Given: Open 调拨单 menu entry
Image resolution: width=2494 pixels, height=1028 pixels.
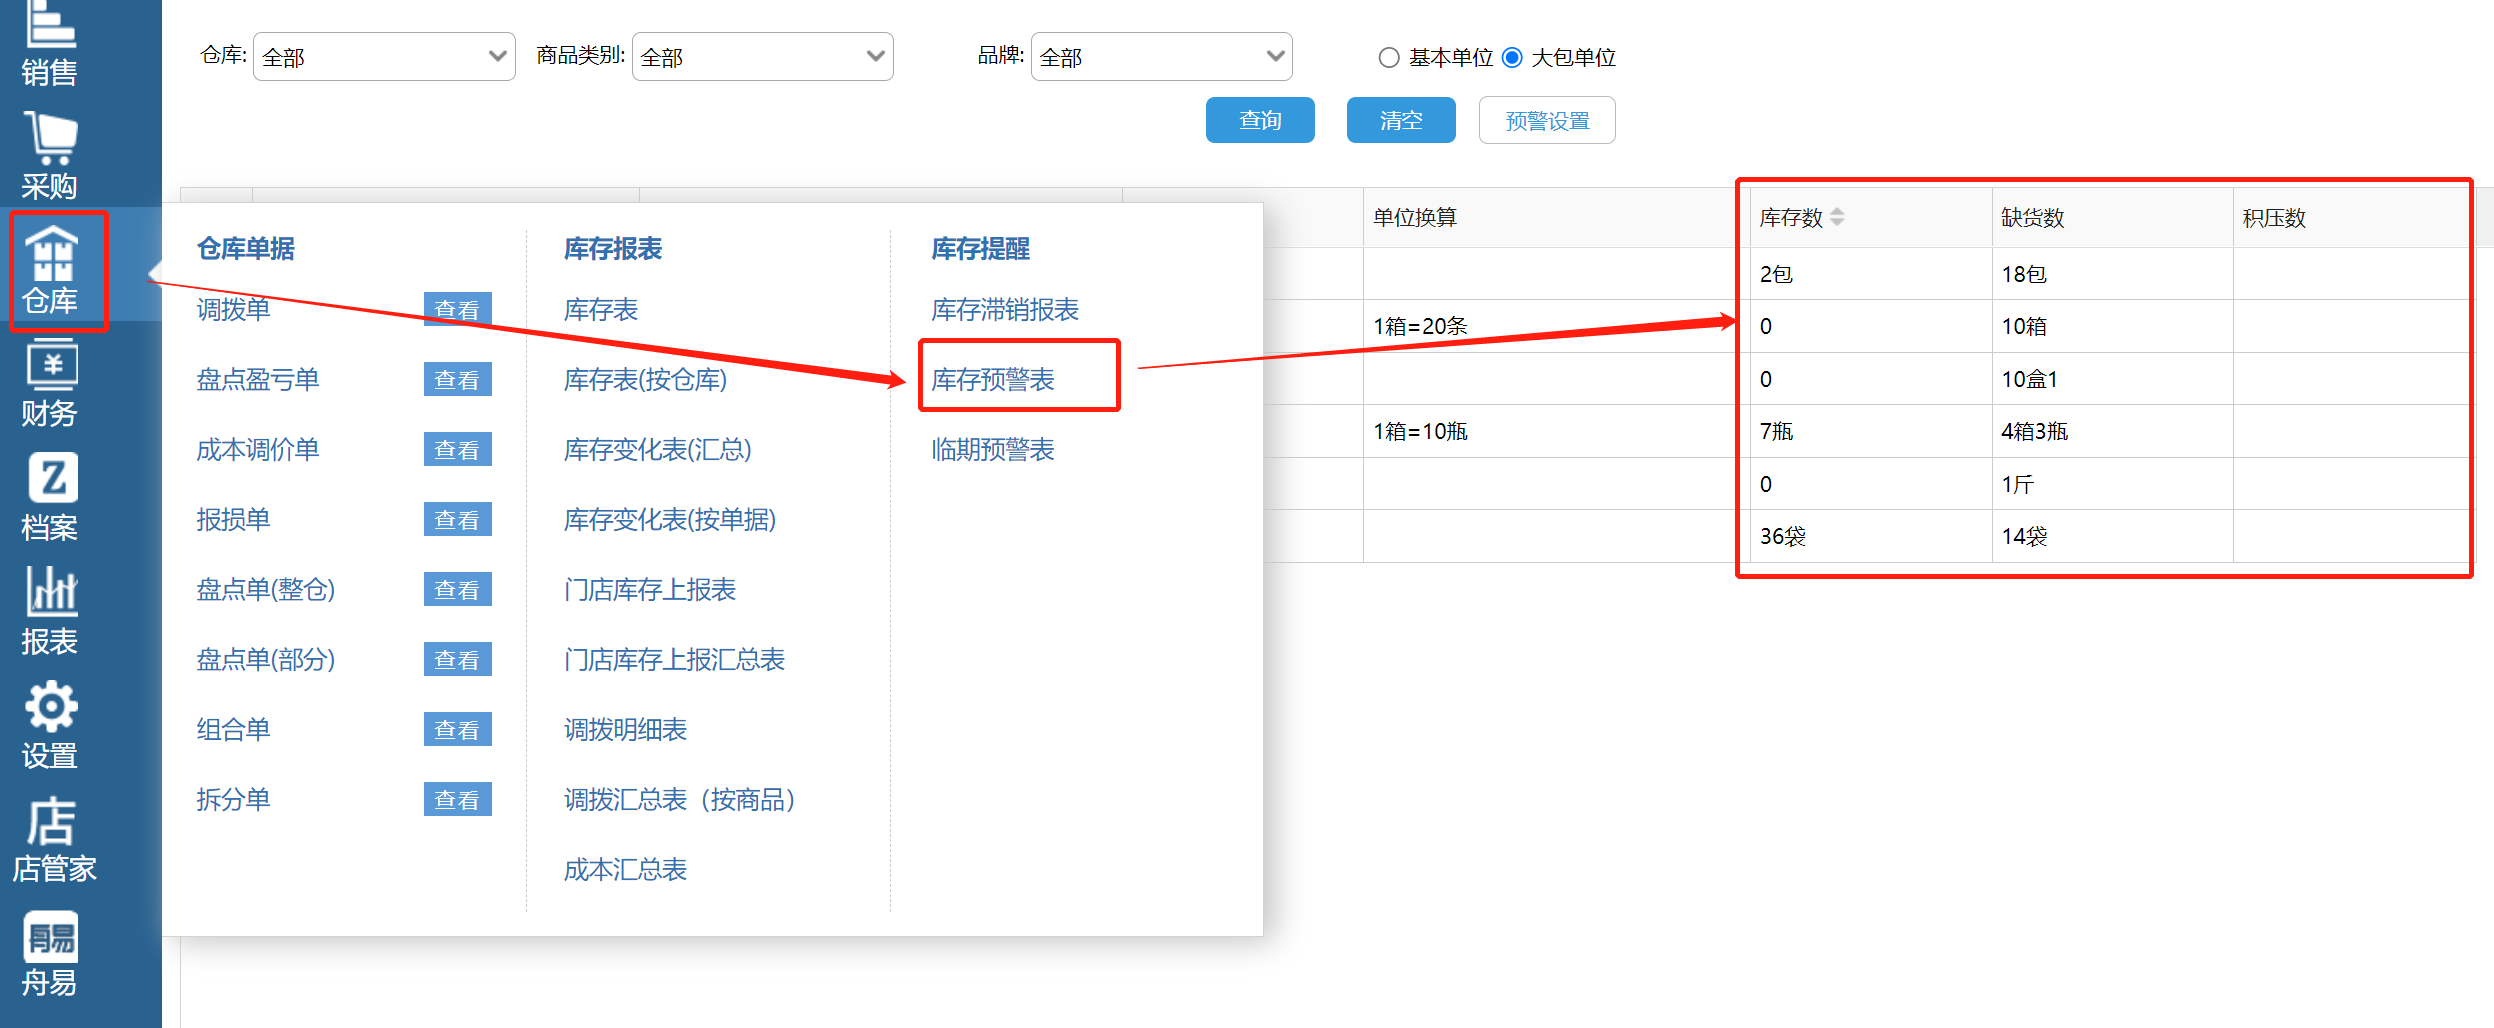Looking at the screenshot, I should 233,309.
